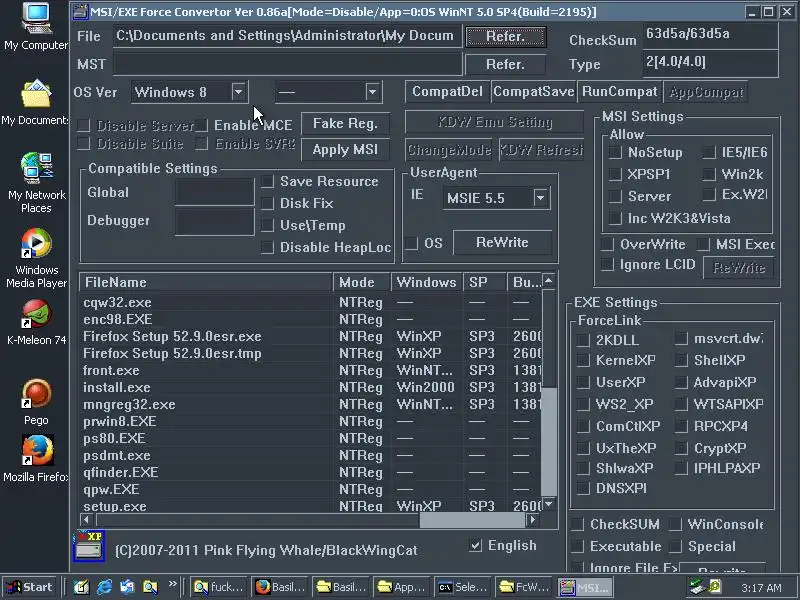800x600 pixels.
Task: Click the File path input field
Action: point(288,36)
